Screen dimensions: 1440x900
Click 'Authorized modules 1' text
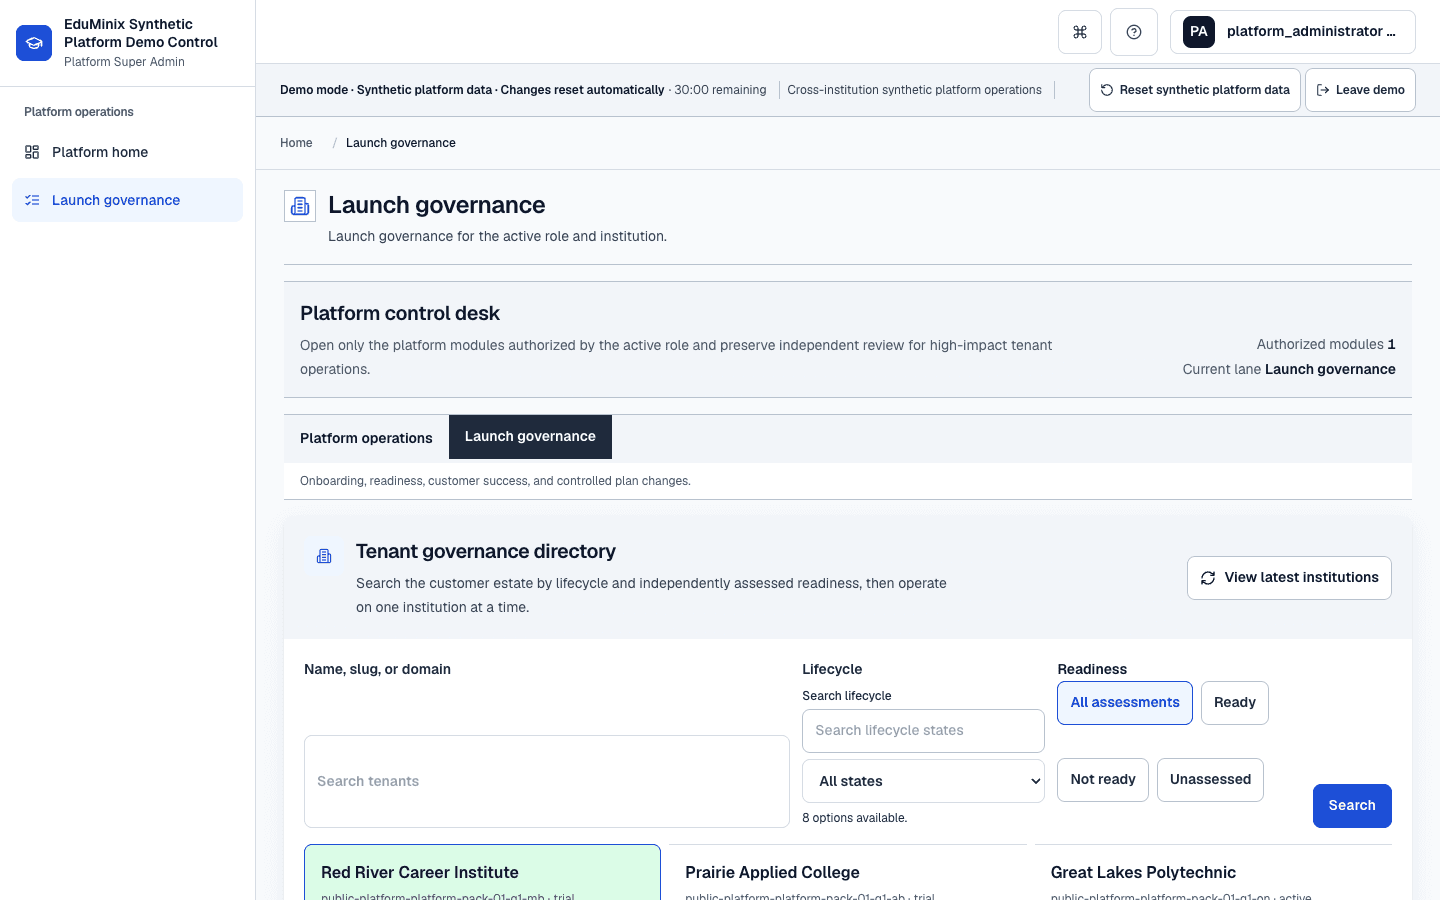1326,344
